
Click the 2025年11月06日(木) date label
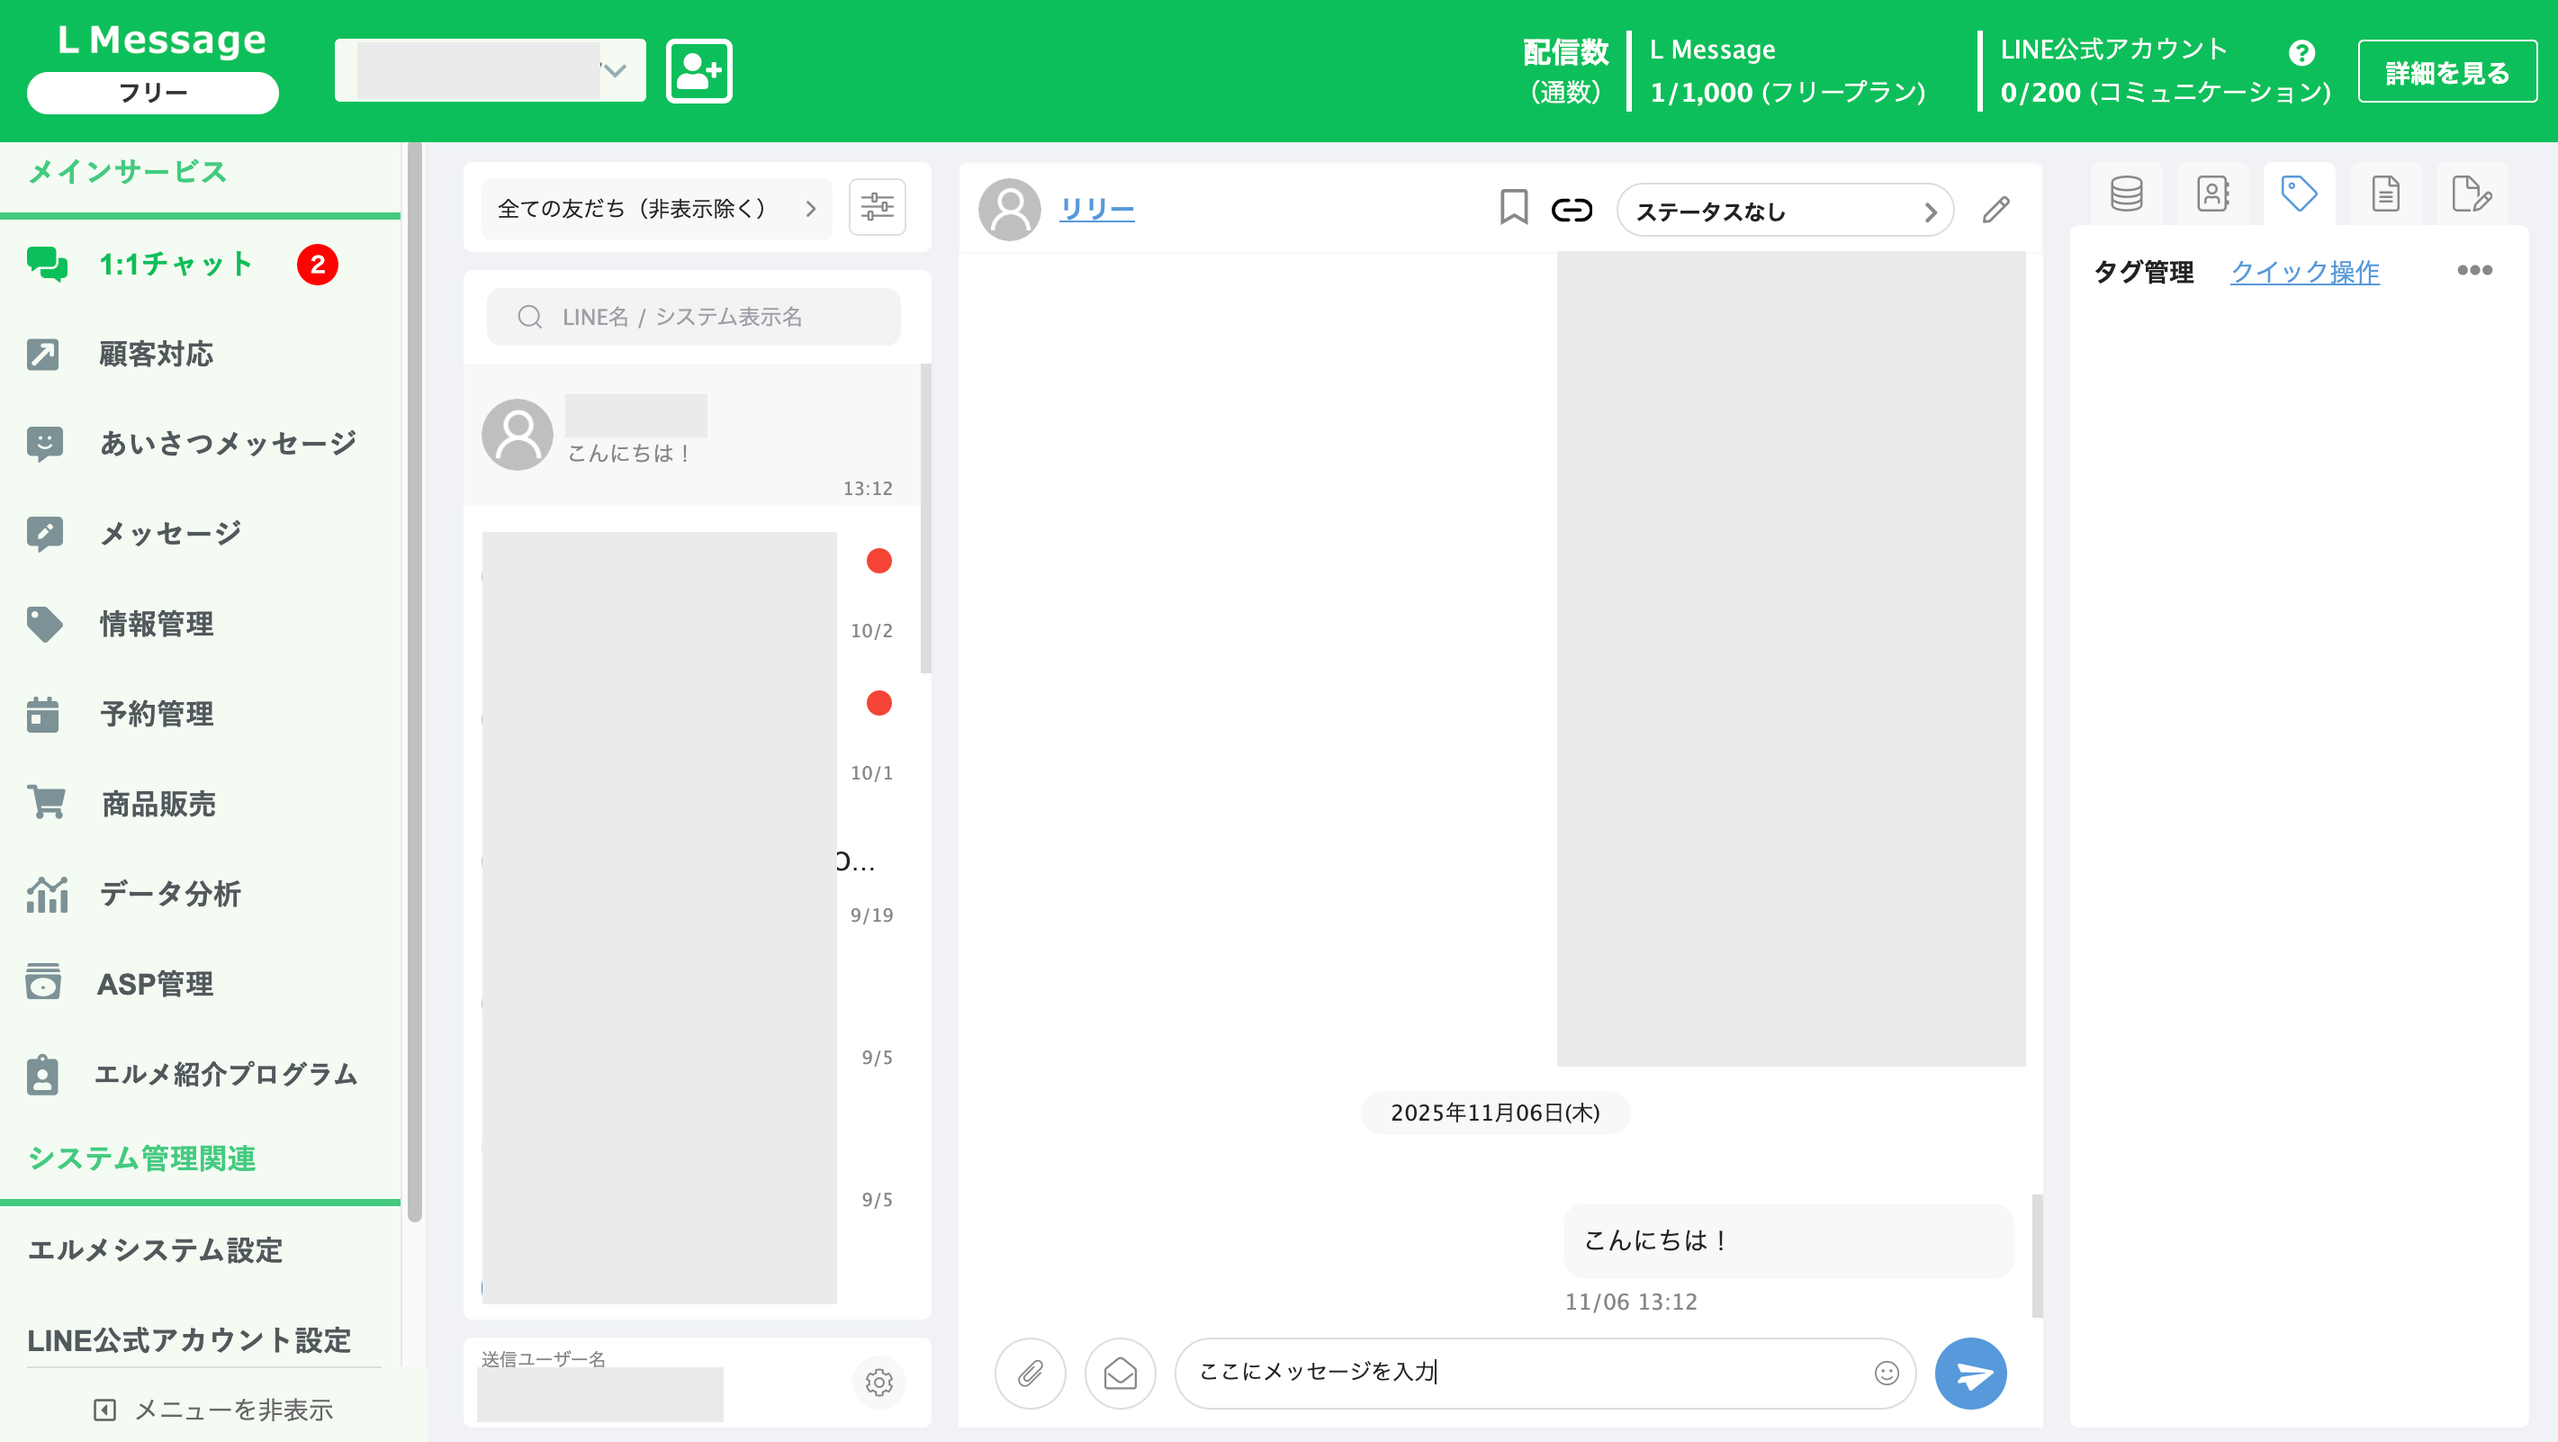(x=1495, y=1113)
